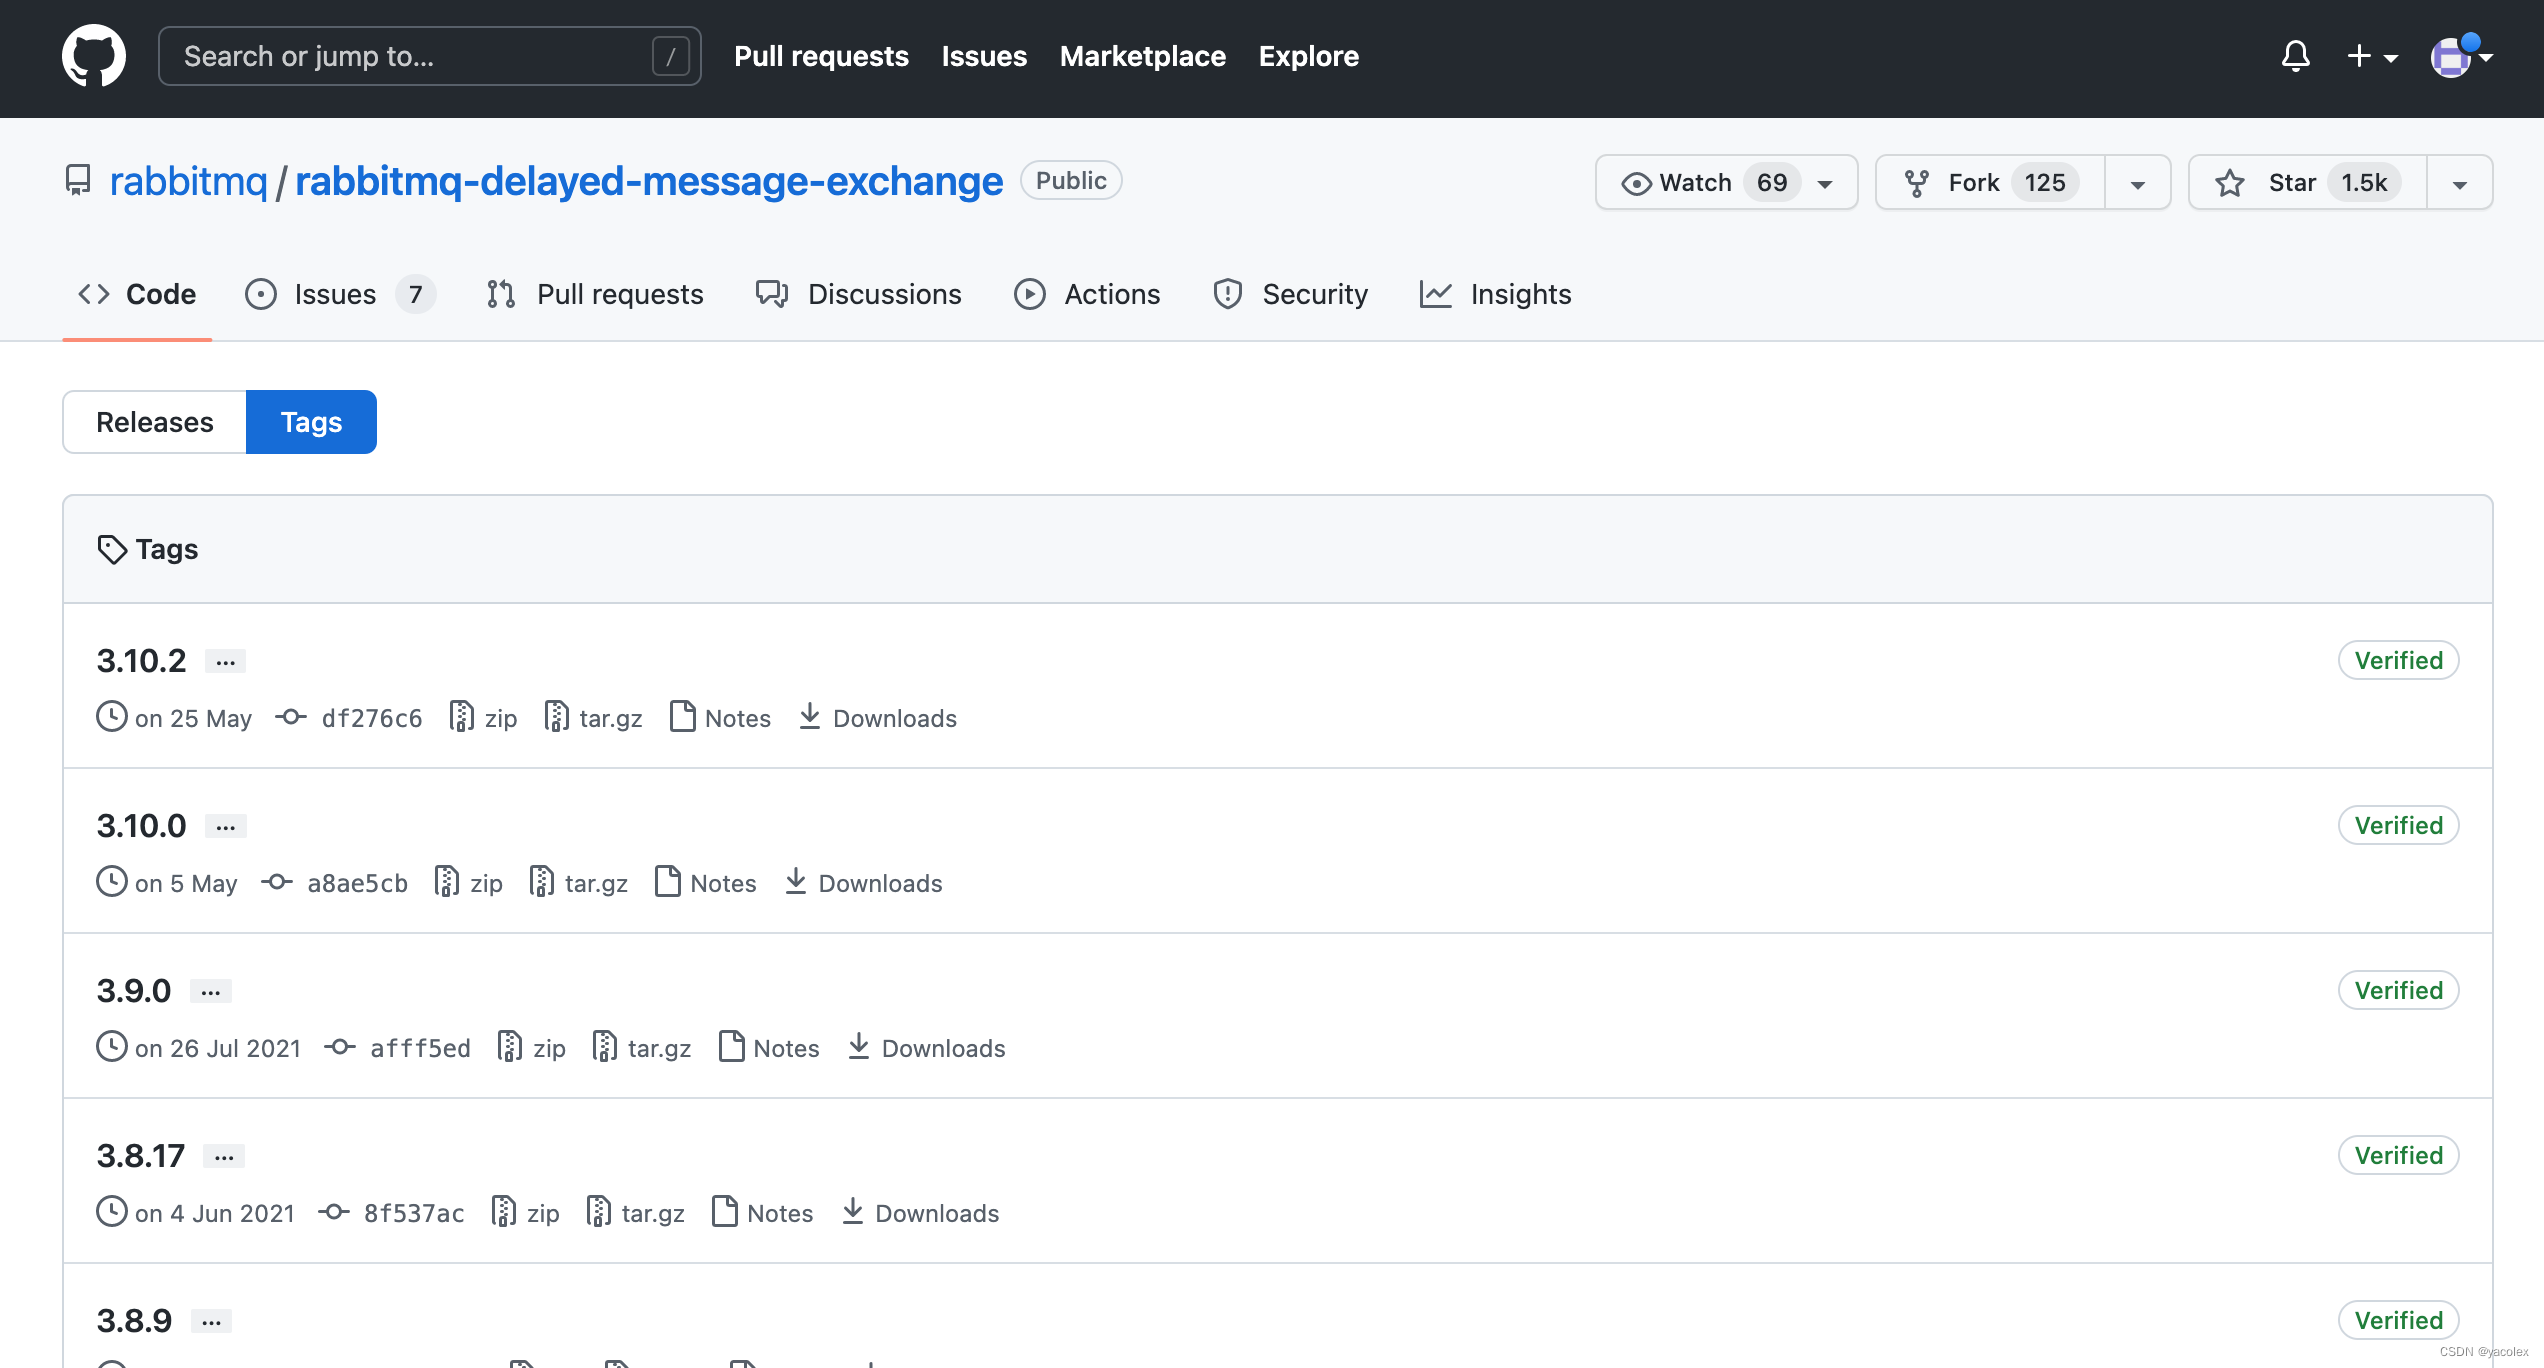Image resolution: width=2544 pixels, height=1368 pixels.
Task: Open tag 3.8.17
Action: click(x=140, y=1155)
